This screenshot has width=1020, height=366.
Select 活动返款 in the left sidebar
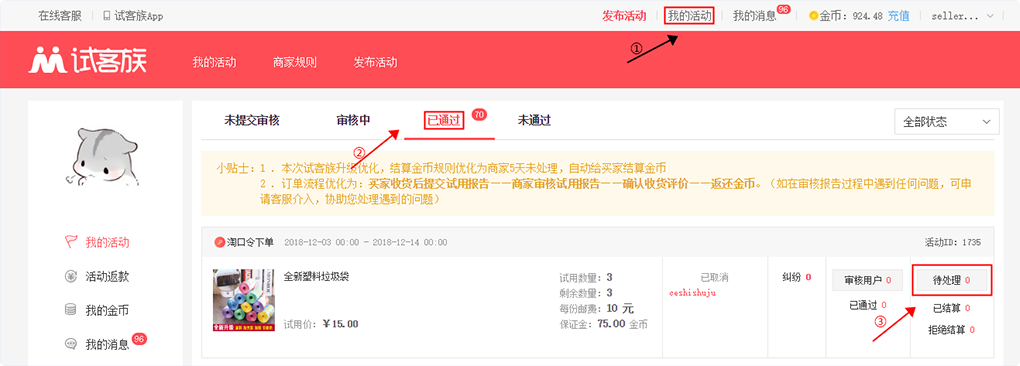107,276
